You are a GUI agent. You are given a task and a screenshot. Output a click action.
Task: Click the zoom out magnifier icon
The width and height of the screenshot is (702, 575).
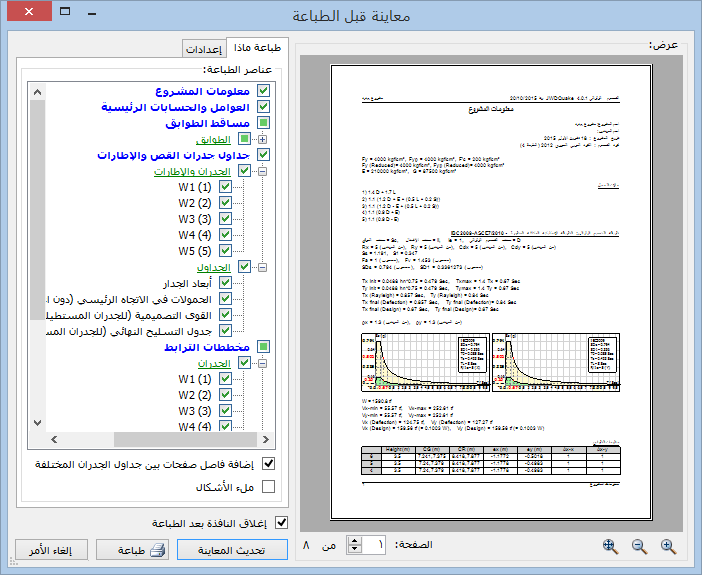tap(640, 546)
